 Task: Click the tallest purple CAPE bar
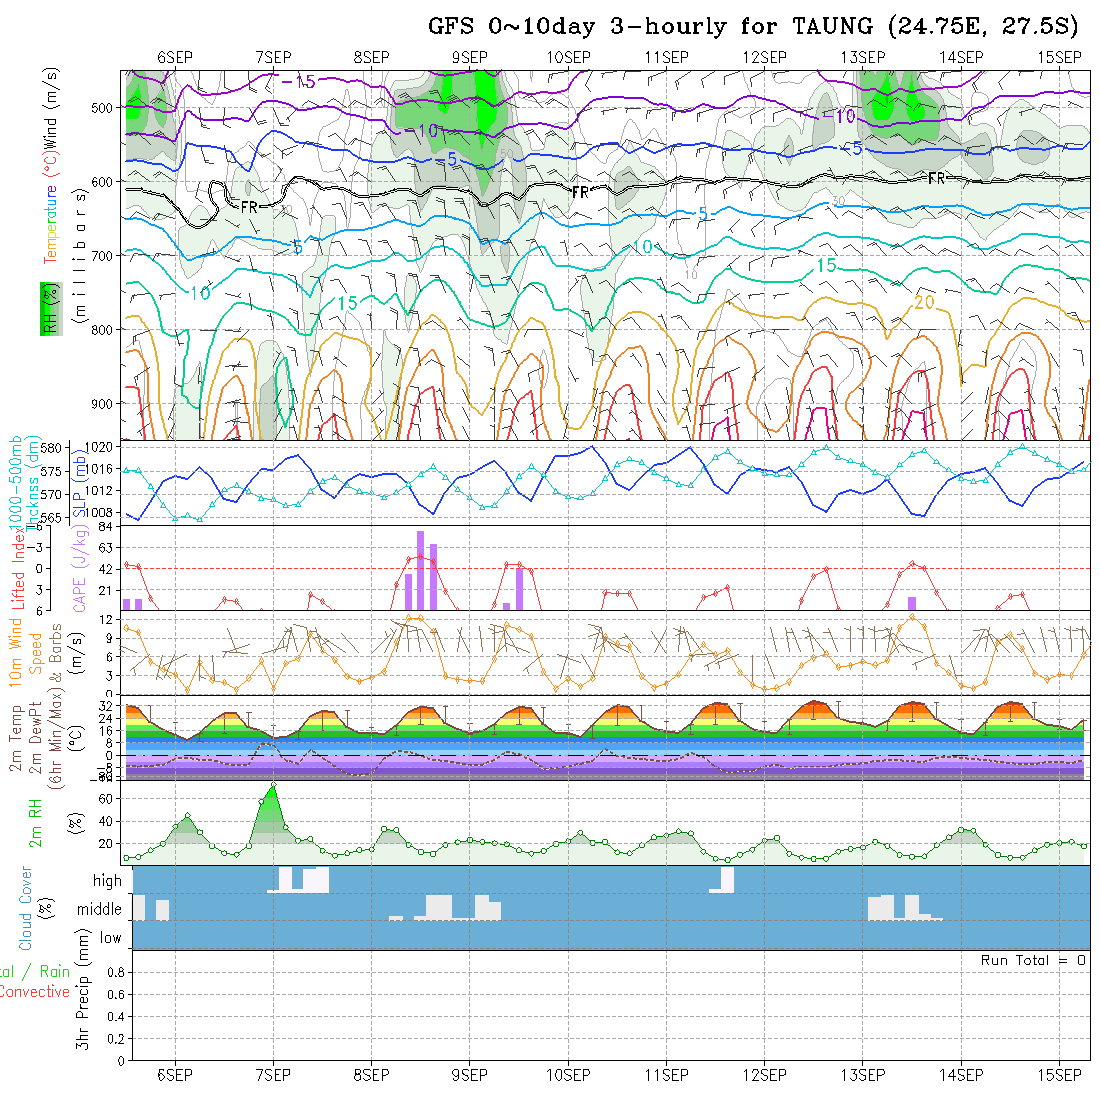tap(421, 570)
